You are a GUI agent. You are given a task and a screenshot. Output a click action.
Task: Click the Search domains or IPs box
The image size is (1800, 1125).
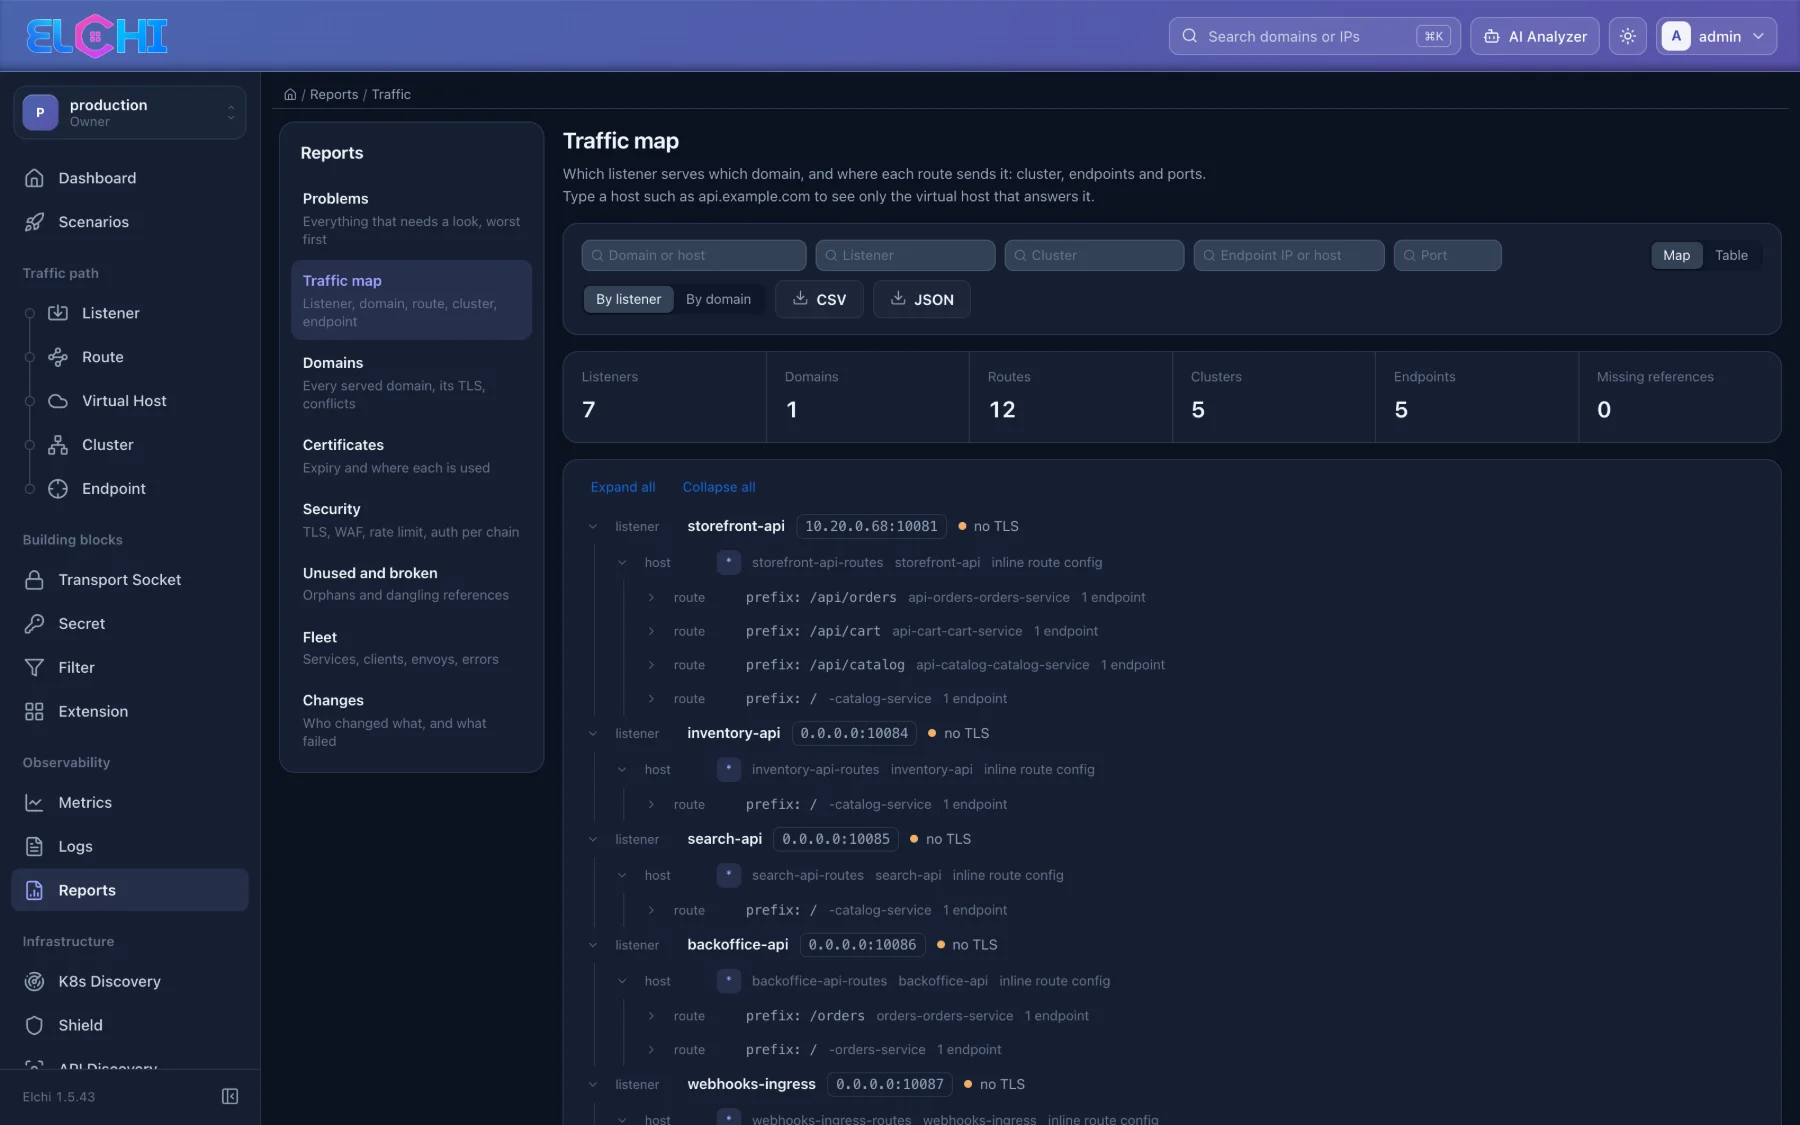point(1314,36)
